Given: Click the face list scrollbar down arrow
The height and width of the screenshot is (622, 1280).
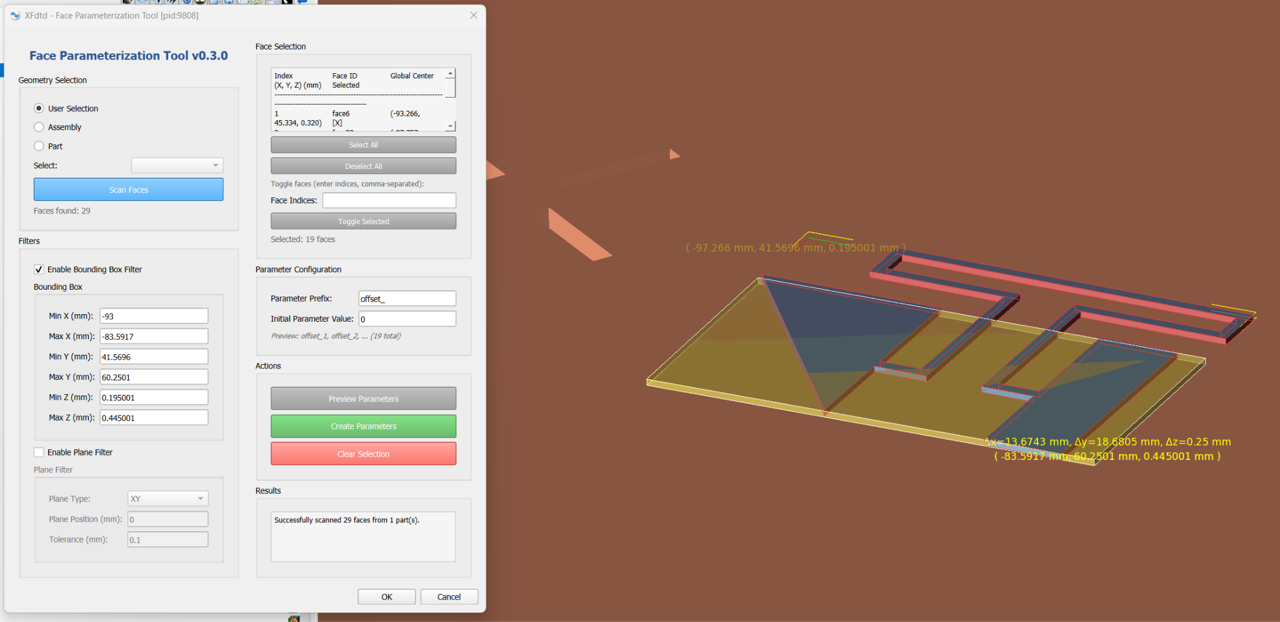Looking at the screenshot, I should [451, 126].
